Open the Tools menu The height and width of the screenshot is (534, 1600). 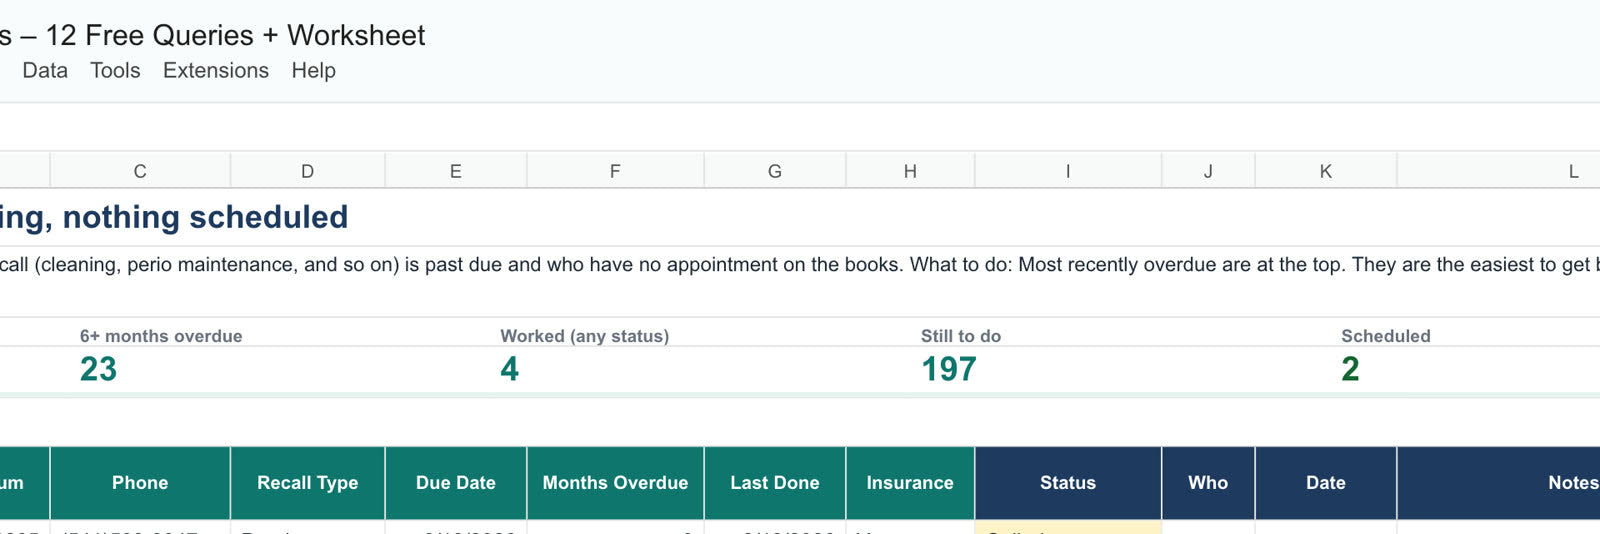click(x=115, y=71)
